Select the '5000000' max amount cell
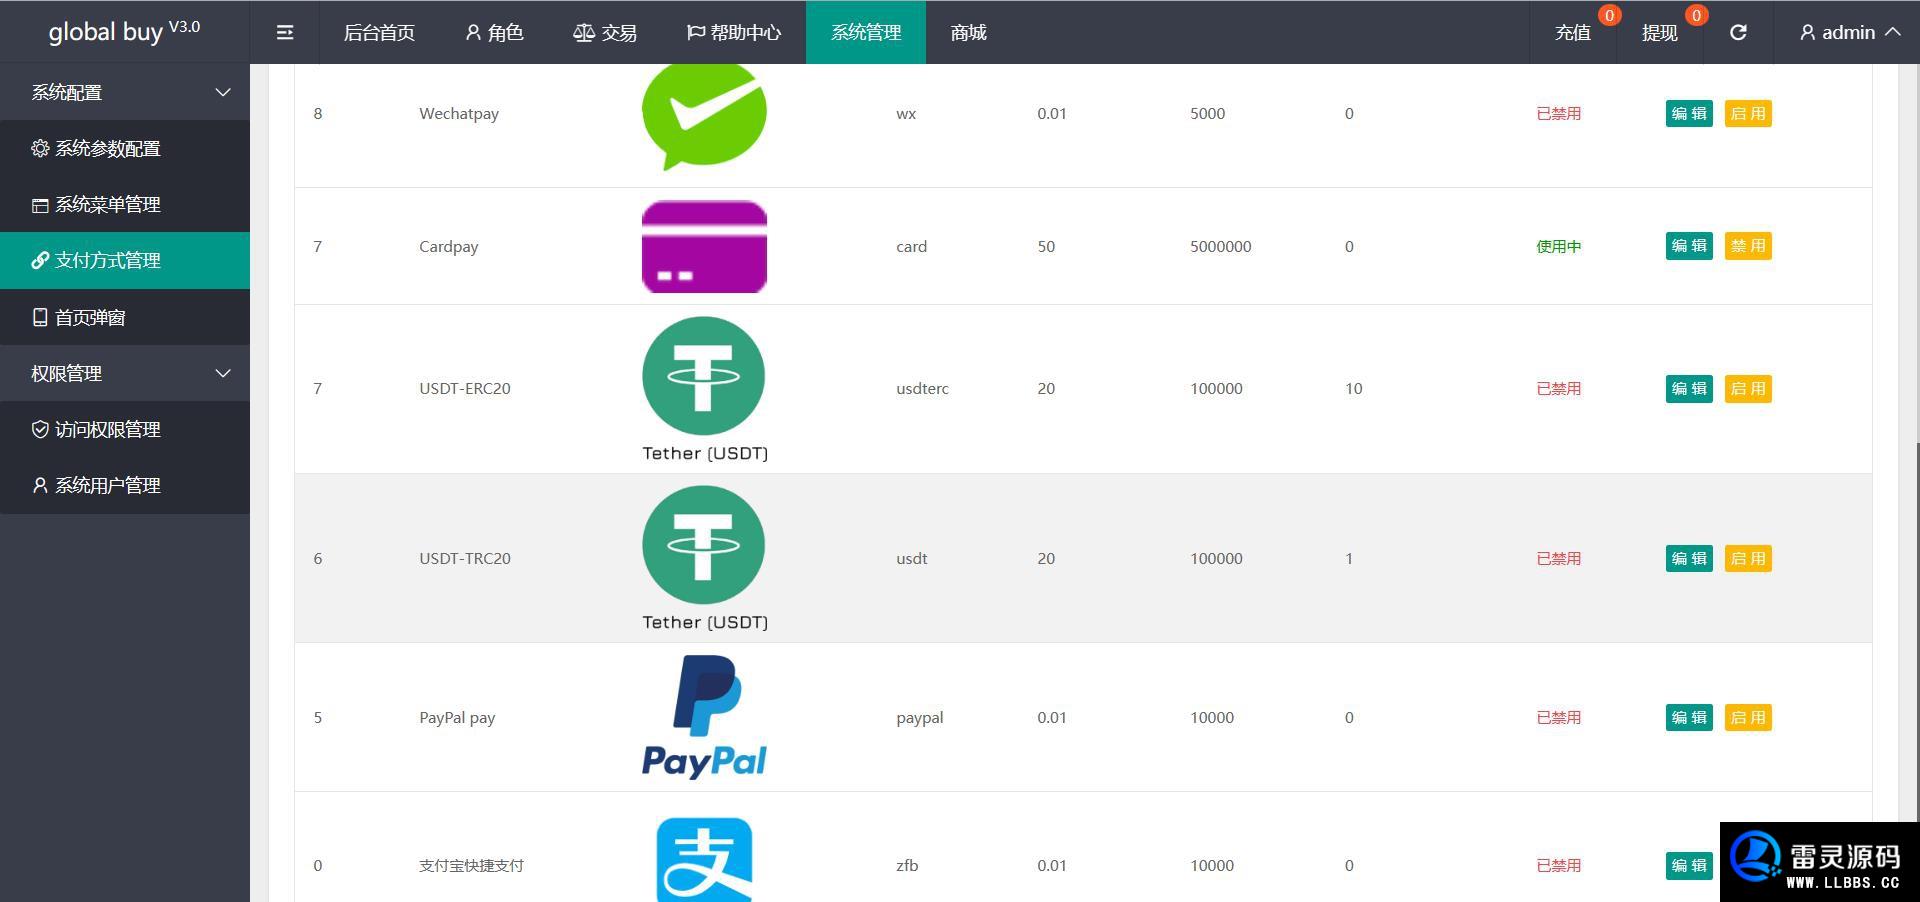The width and height of the screenshot is (1920, 902). 1221,246
